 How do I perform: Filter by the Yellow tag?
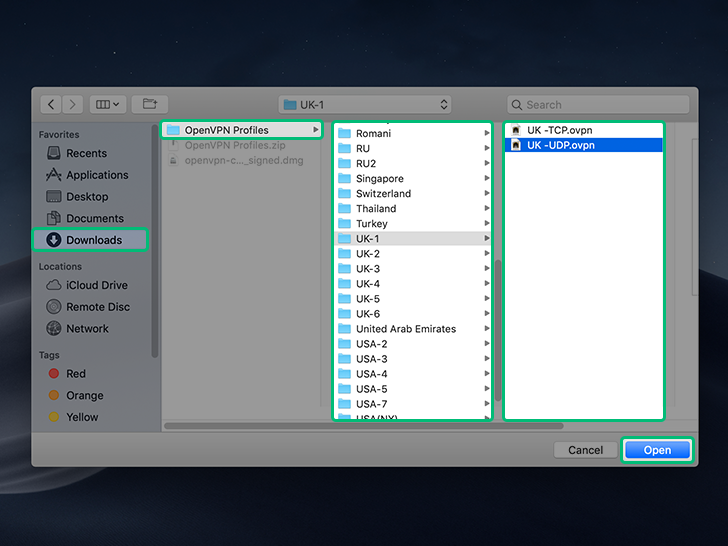point(82,417)
